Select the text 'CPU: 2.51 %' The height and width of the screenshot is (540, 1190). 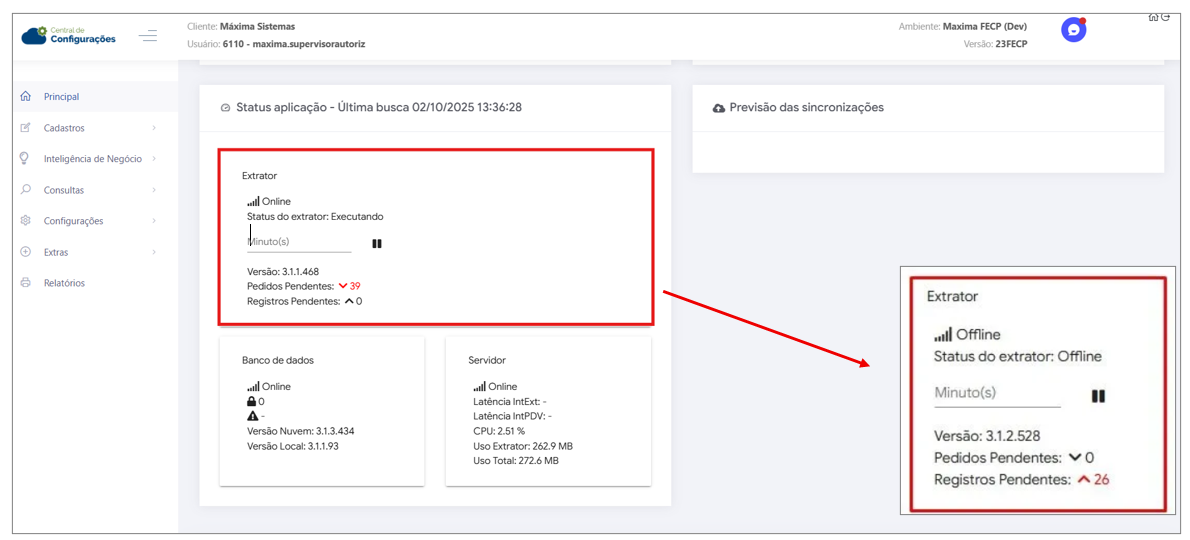click(499, 431)
